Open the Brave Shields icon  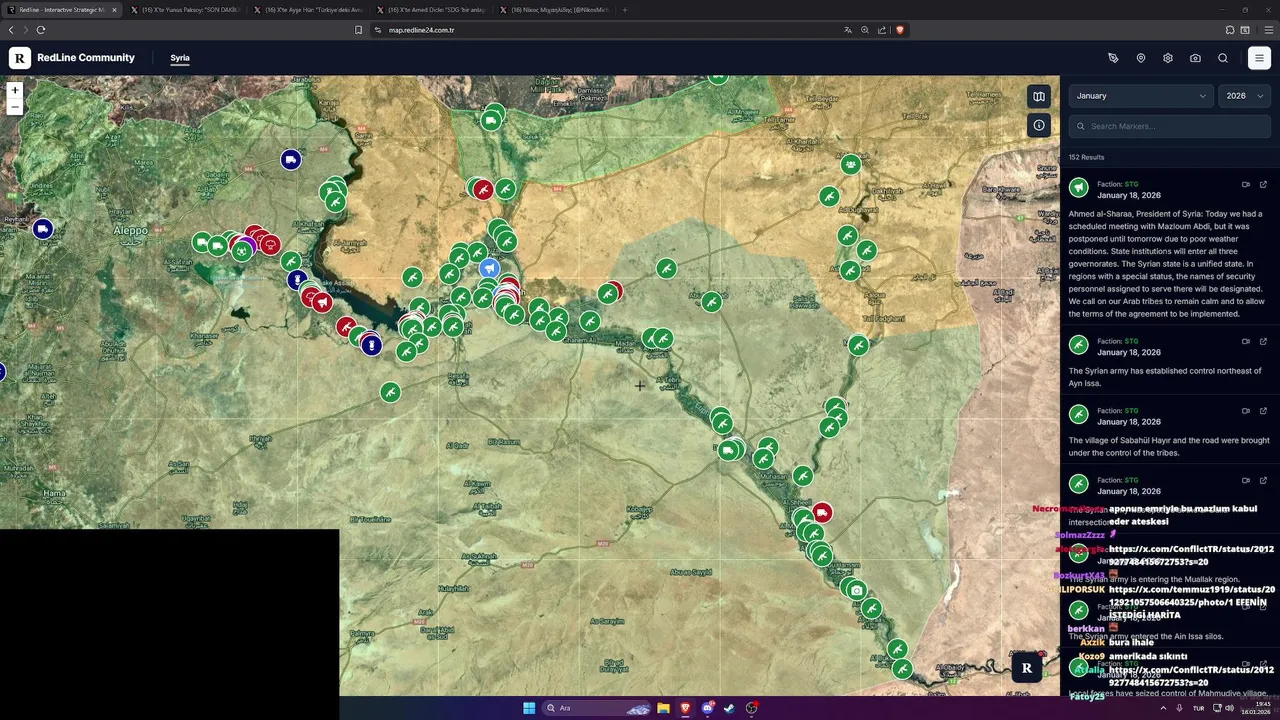899,30
